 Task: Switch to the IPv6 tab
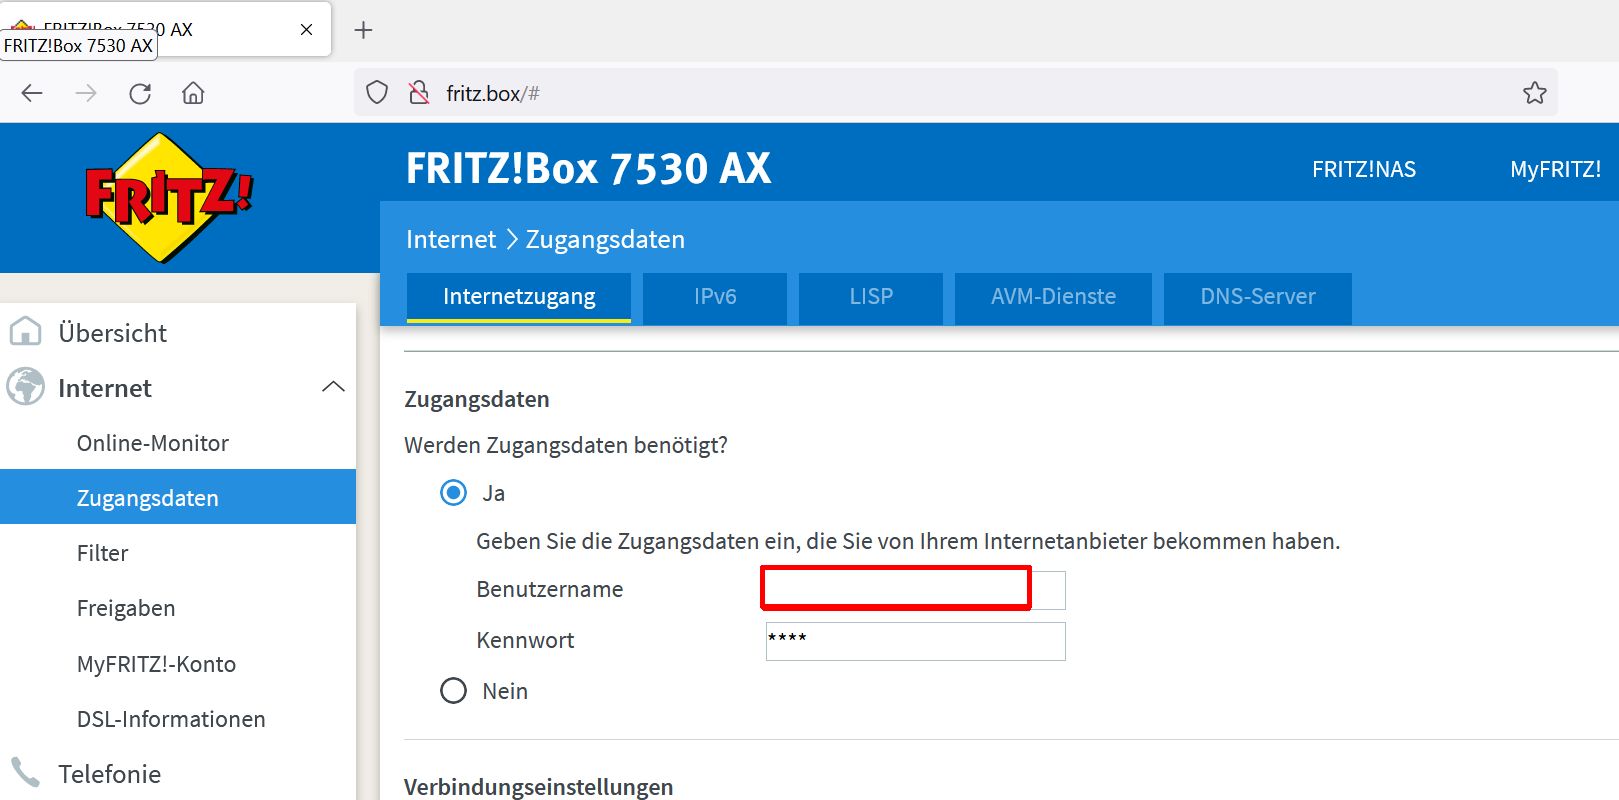point(715,297)
